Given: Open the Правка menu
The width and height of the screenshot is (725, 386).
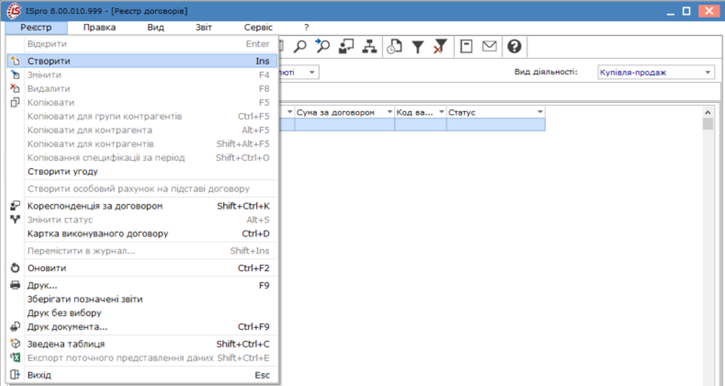Looking at the screenshot, I should pyautogui.click(x=99, y=27).
